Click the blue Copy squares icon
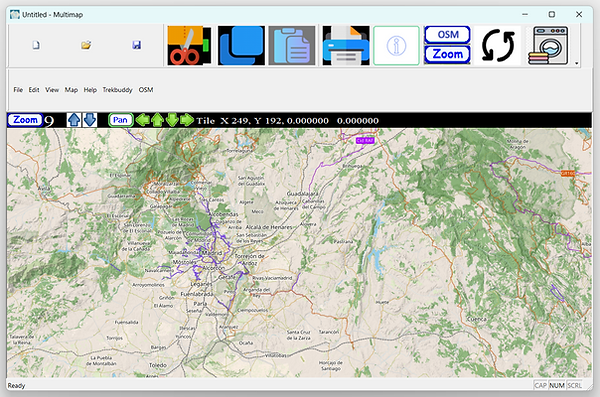This screenshot has width=600, height=397. (x=241, y=46)
